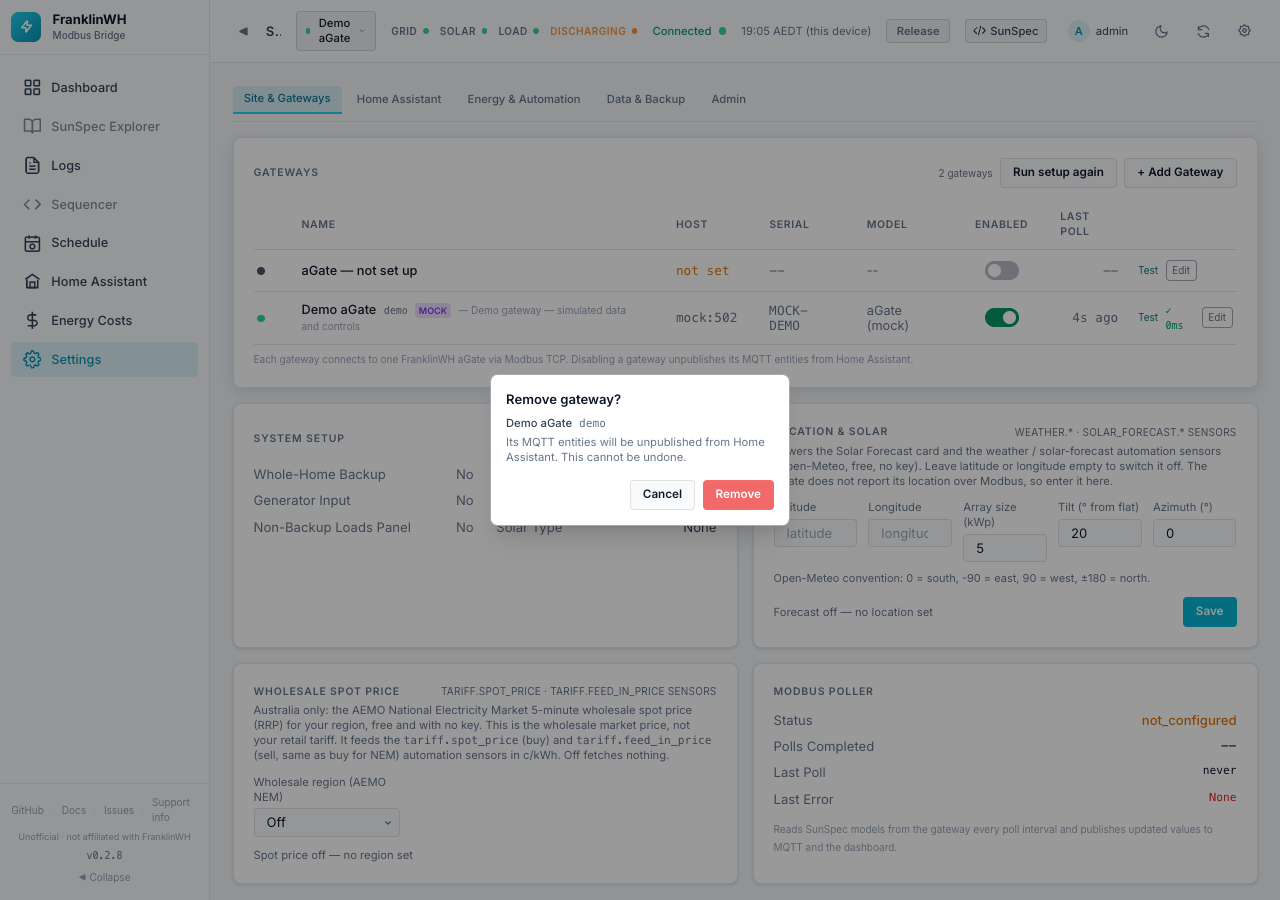Click the Sequencer code brackets icon

(32, 204)
